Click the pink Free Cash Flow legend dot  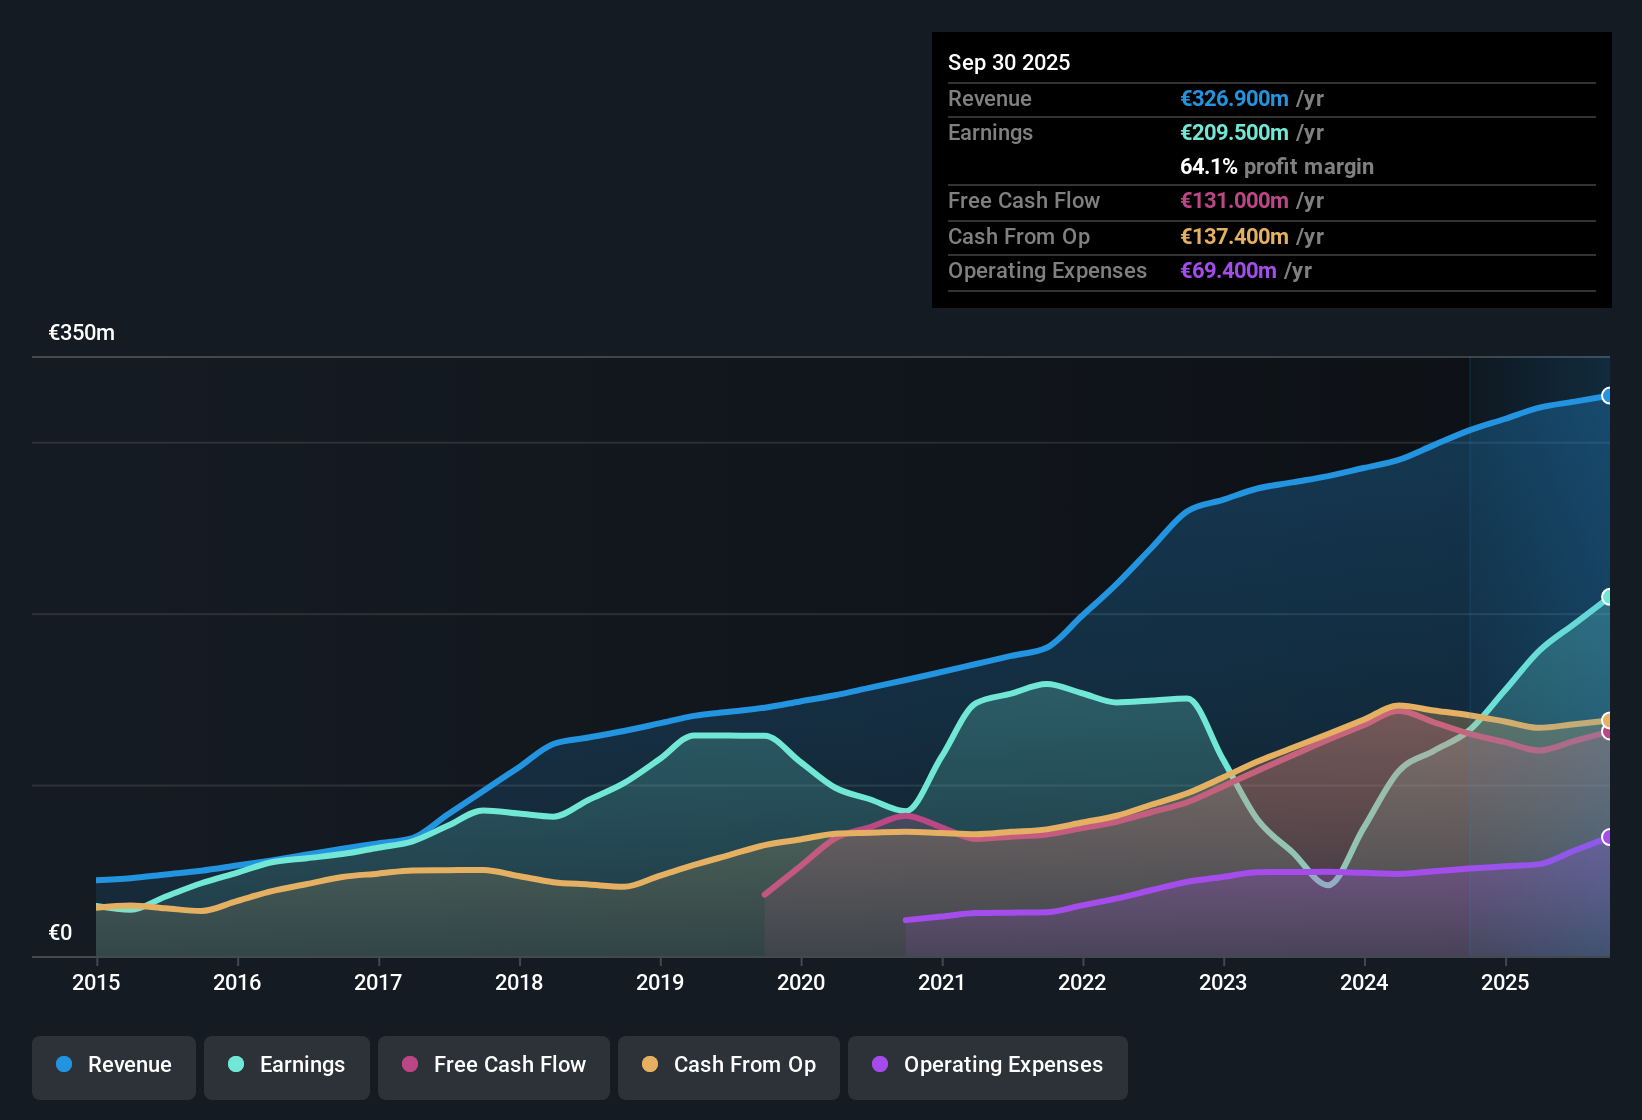pos(409,1065)
